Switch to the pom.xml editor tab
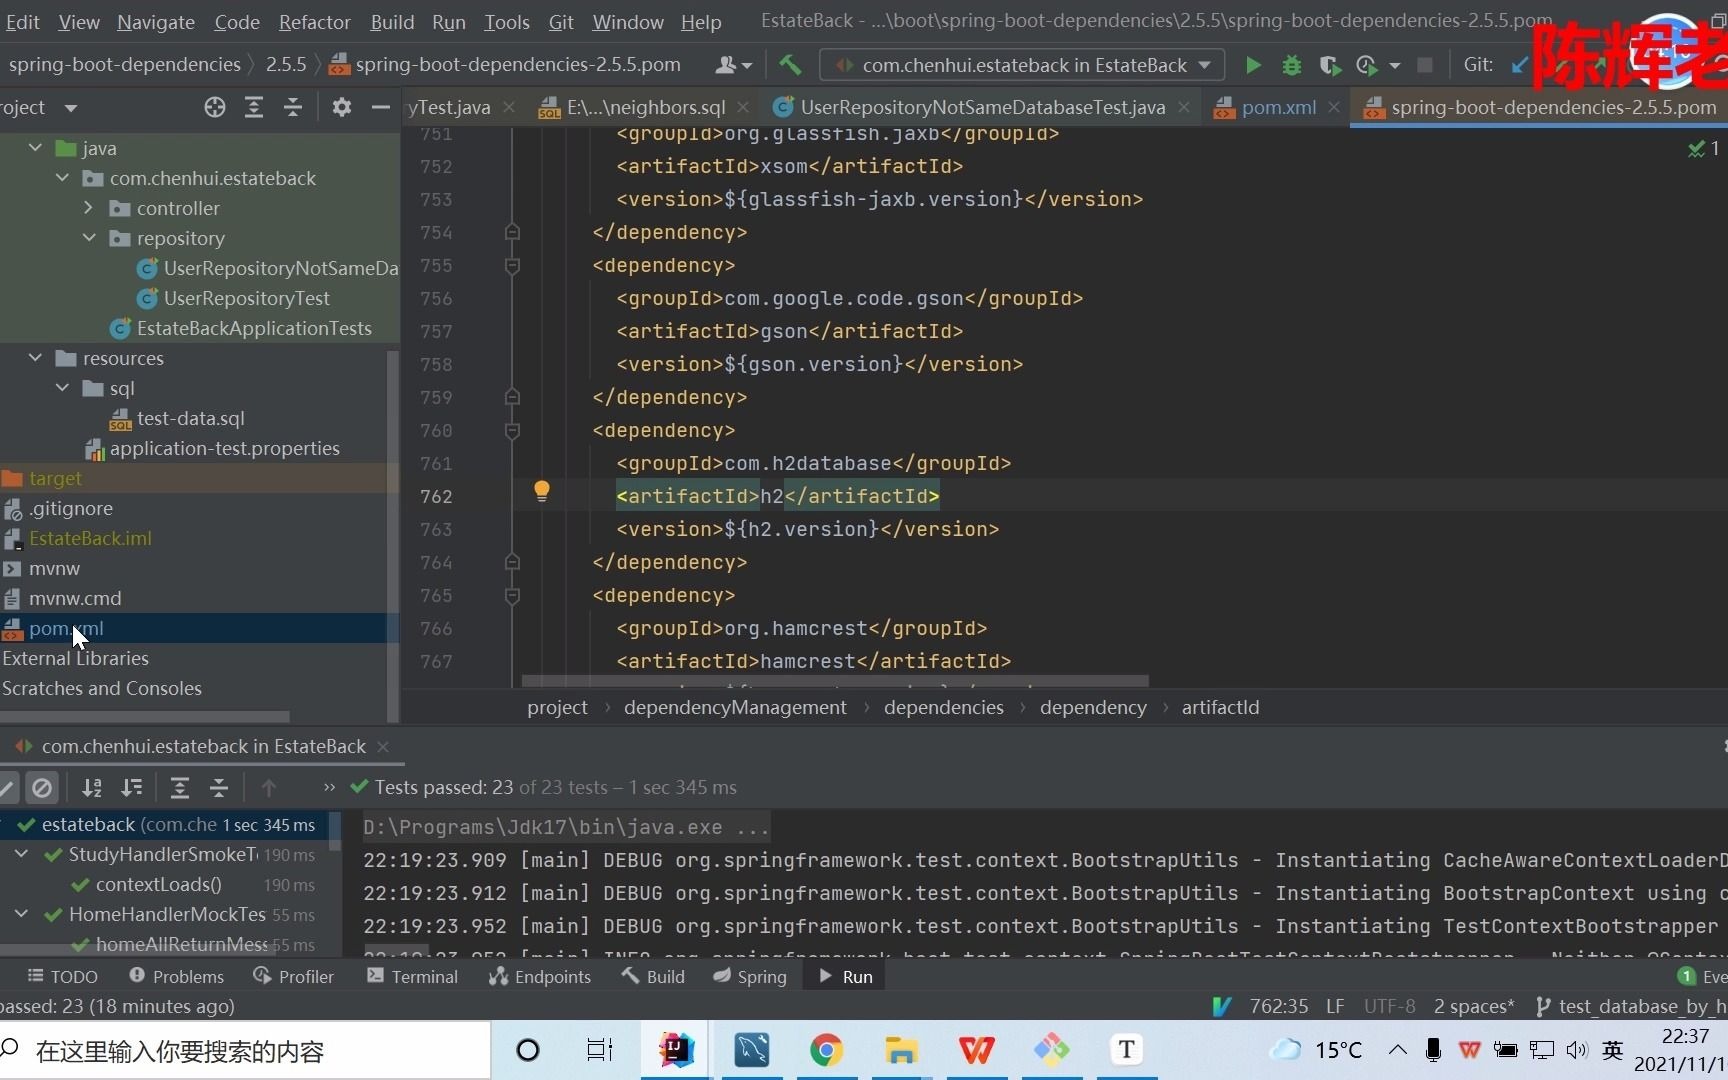The image size is (1728, 1080). click(x=1278, y=108)
